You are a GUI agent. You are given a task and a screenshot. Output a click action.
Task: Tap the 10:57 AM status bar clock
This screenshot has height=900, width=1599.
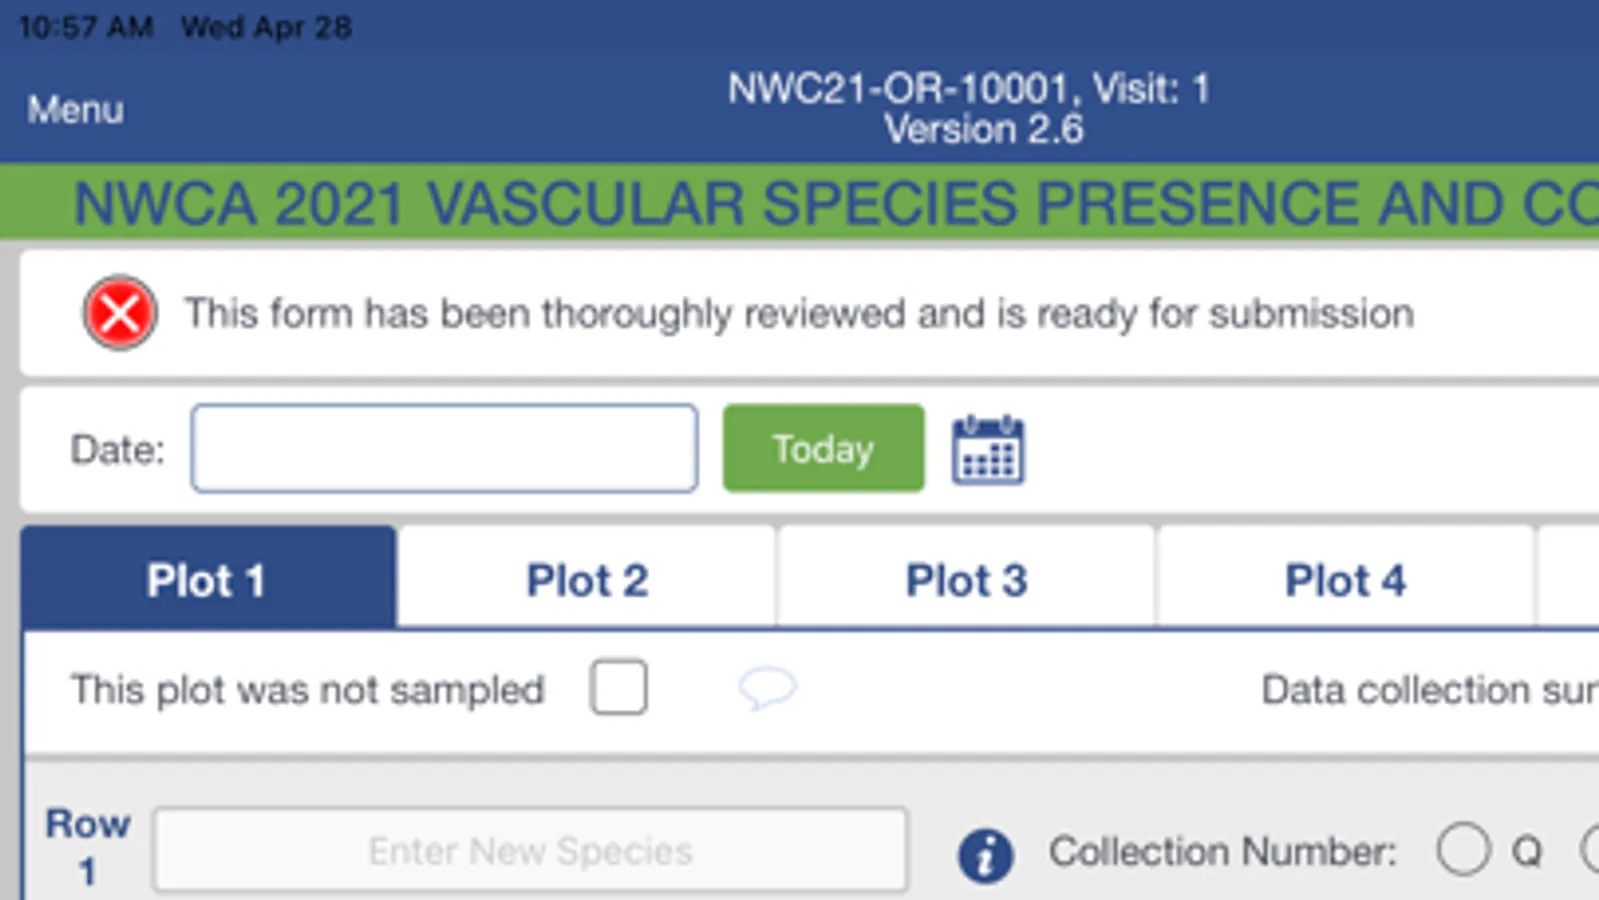pos(86,27)
